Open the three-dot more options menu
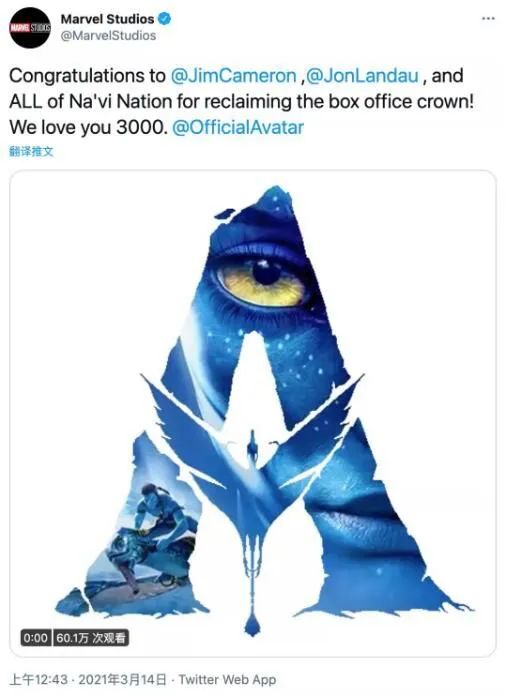This screenshot has height=694, width=510. coord(488,19)
